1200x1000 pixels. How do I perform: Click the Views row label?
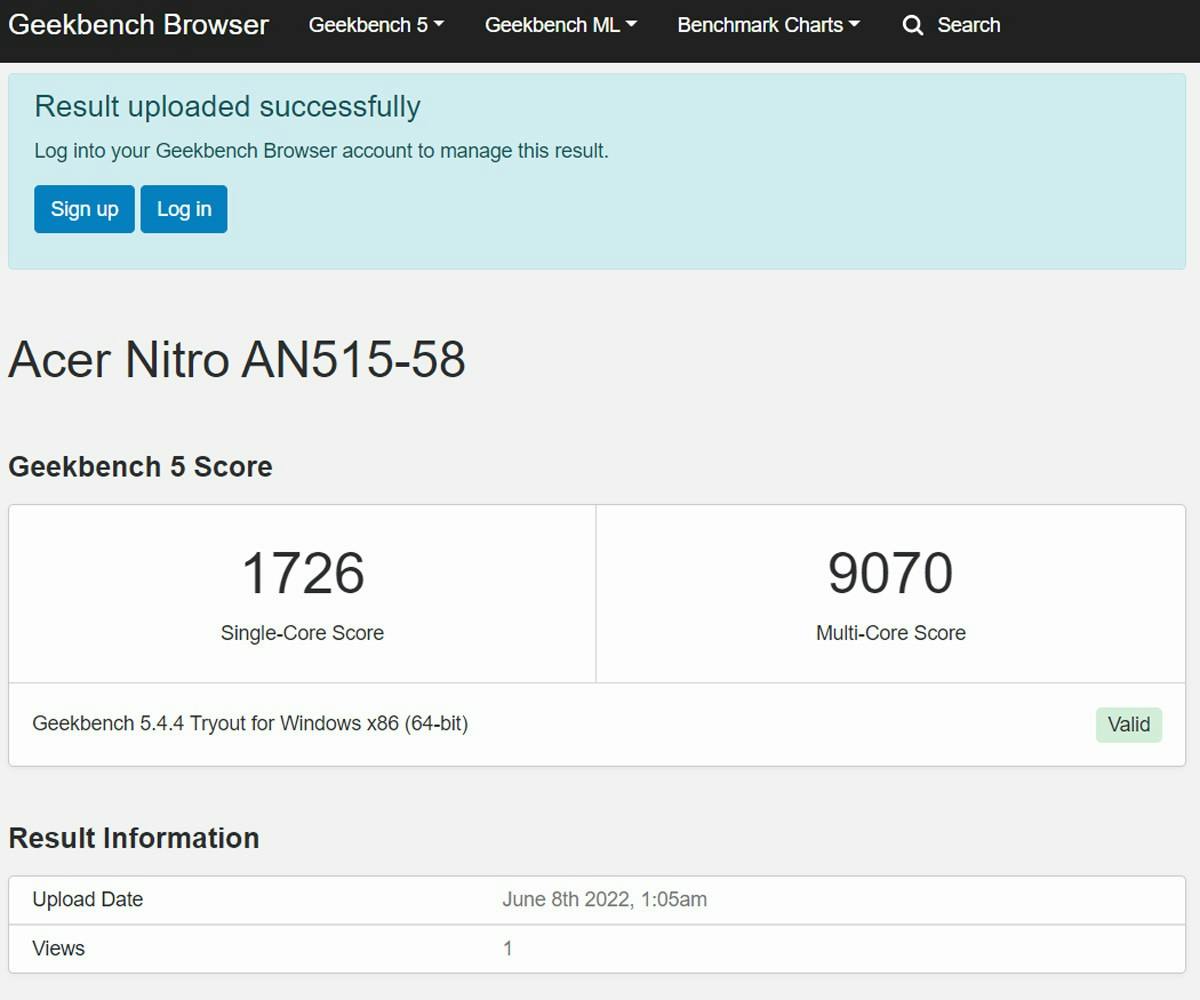pyautogui.click(x=58, y=948)
